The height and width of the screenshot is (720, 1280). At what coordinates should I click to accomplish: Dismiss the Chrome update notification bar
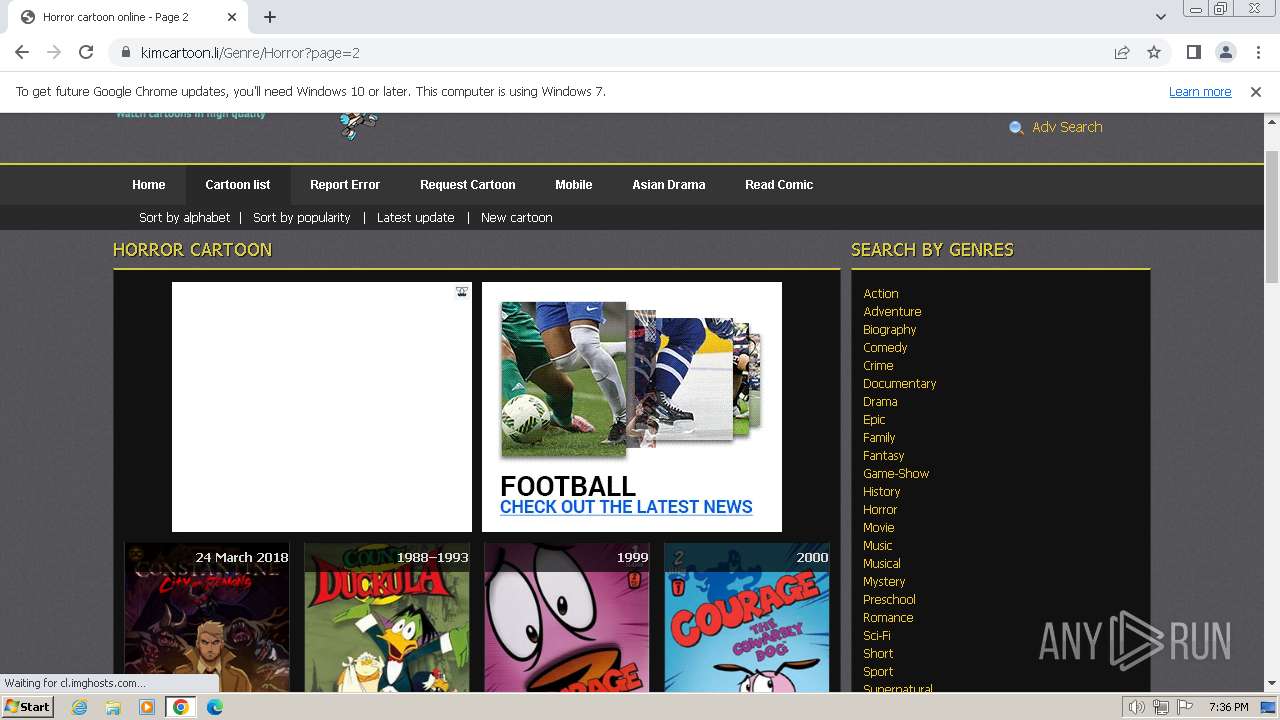[1256, 91]
